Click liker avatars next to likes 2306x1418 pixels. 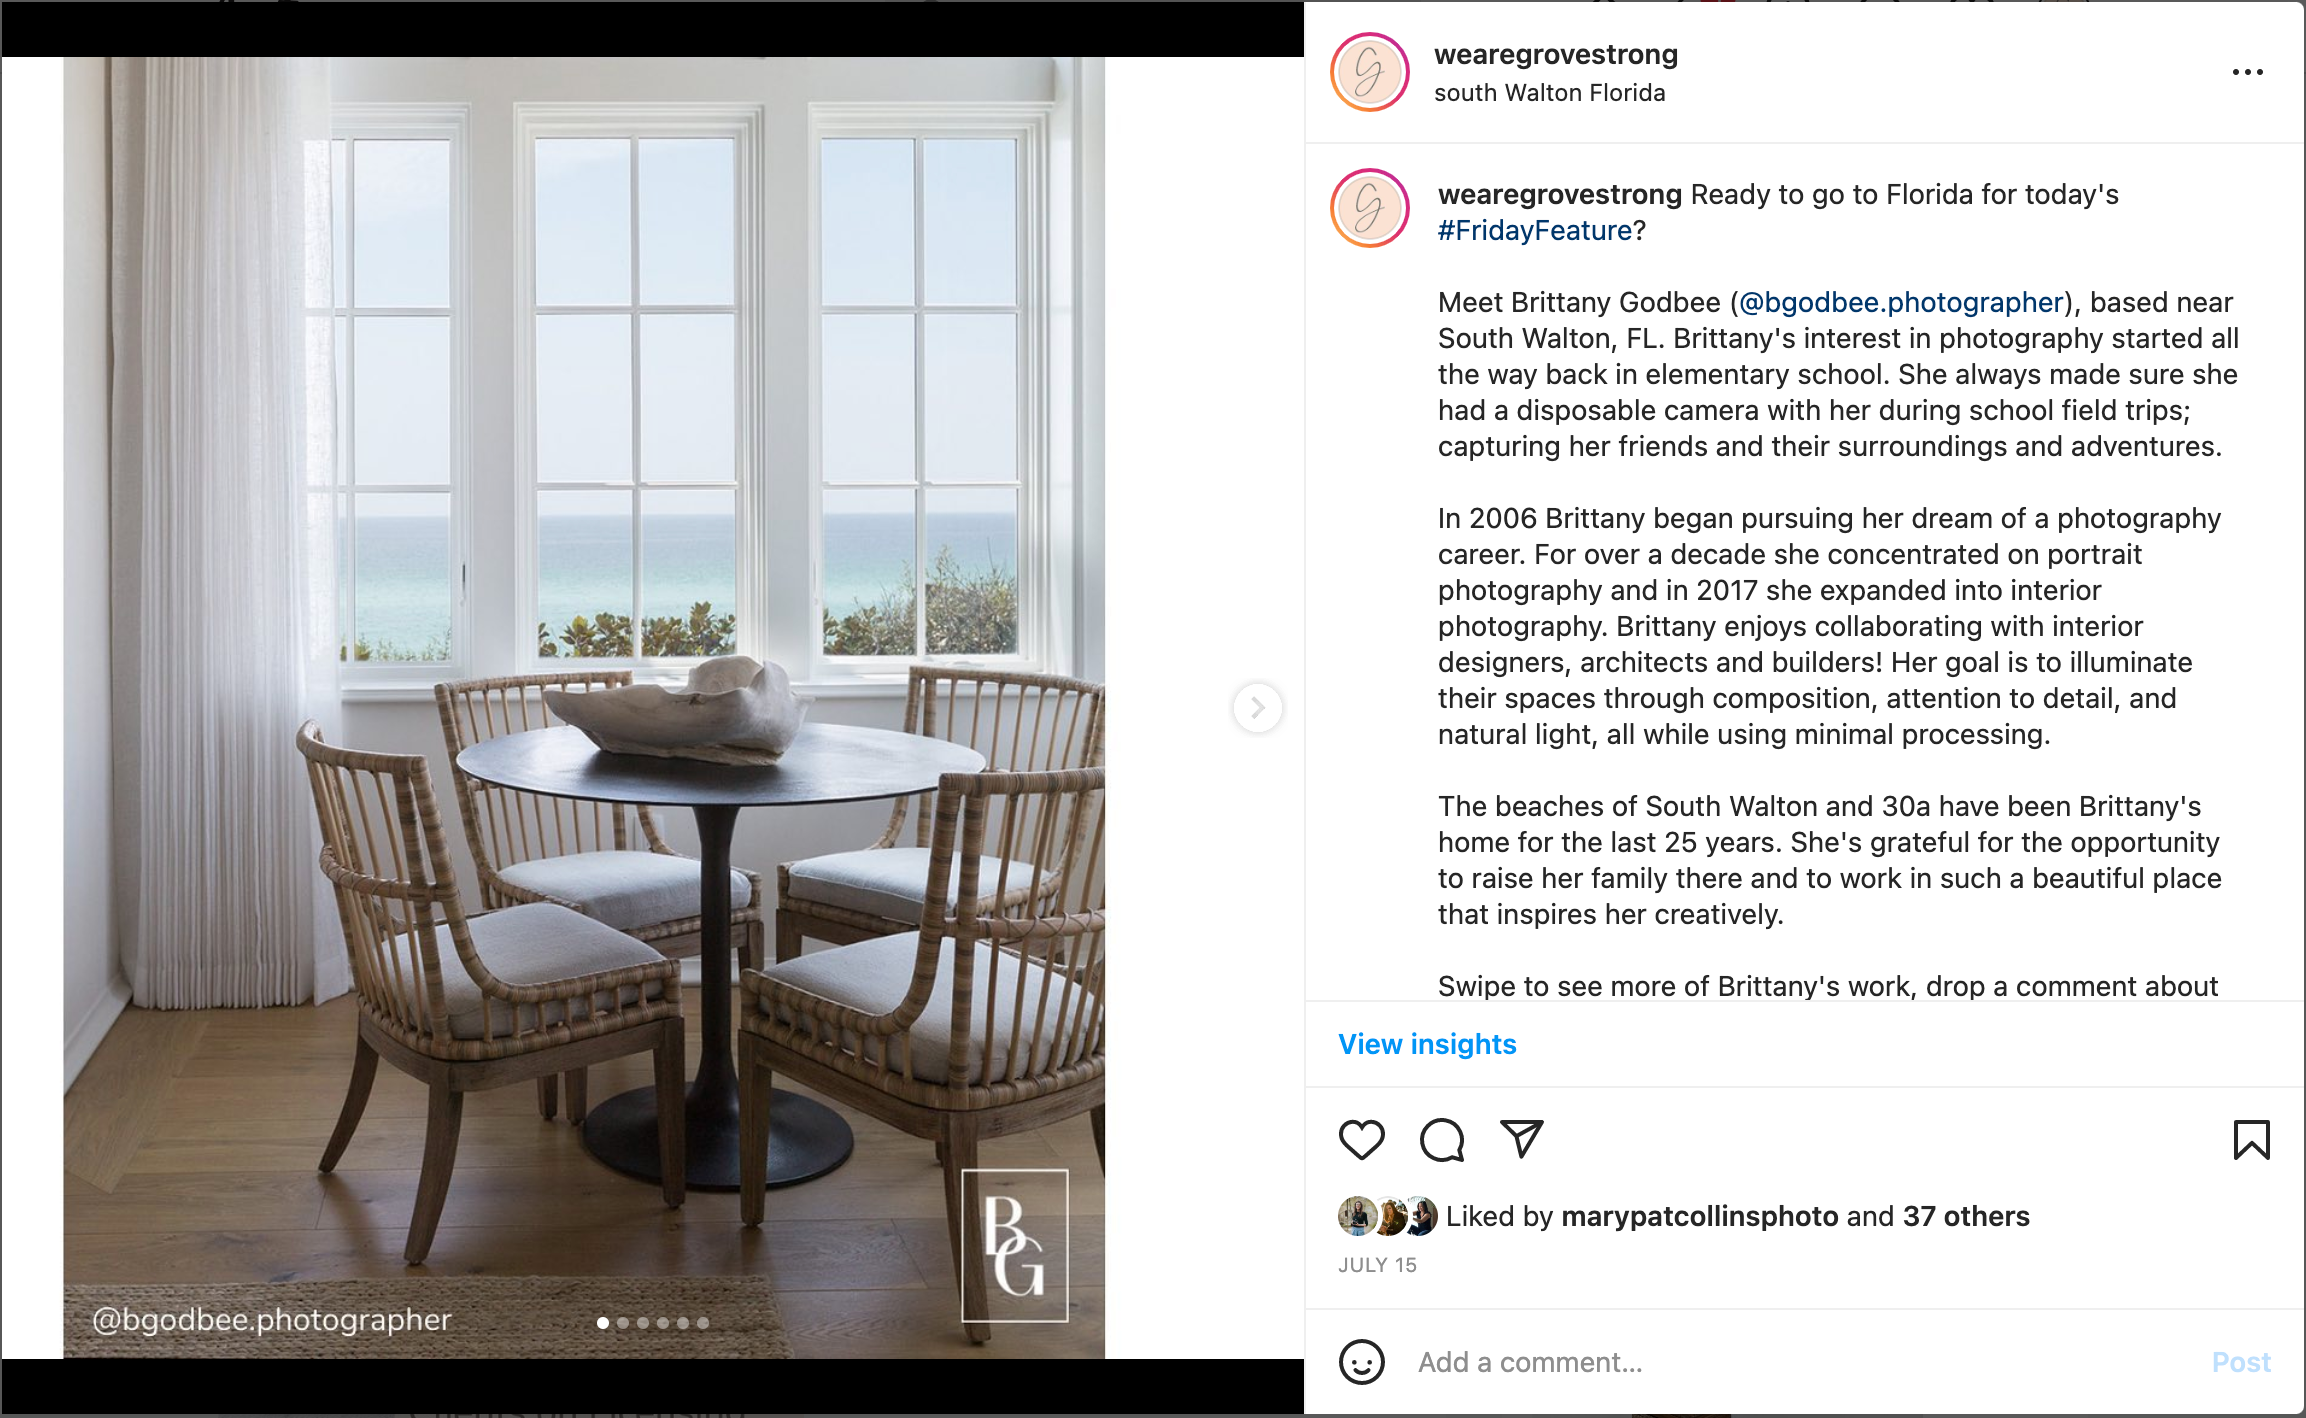[1388, 1216]
